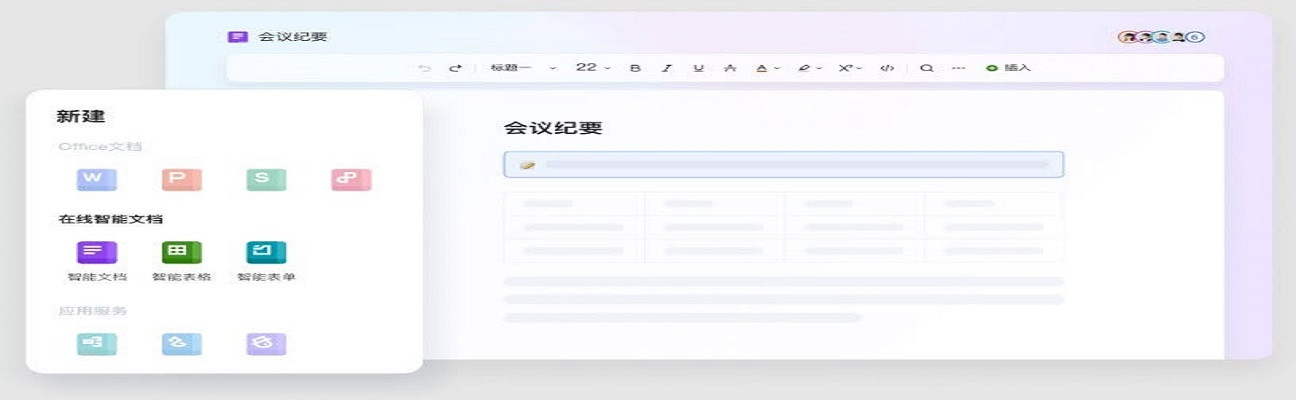The image size is (1296, 400).
Task: Open the purple icon under 应用服务
Action: coord(266,344)
